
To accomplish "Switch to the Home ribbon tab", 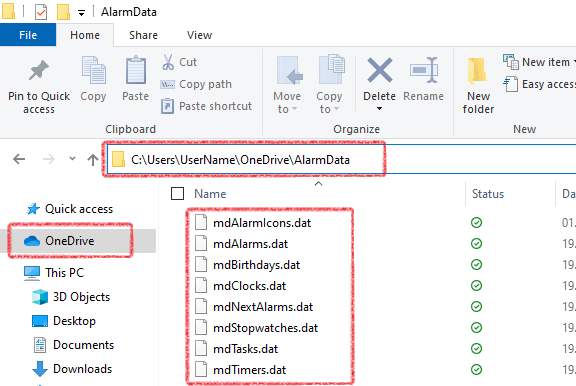I will (85, 35).
